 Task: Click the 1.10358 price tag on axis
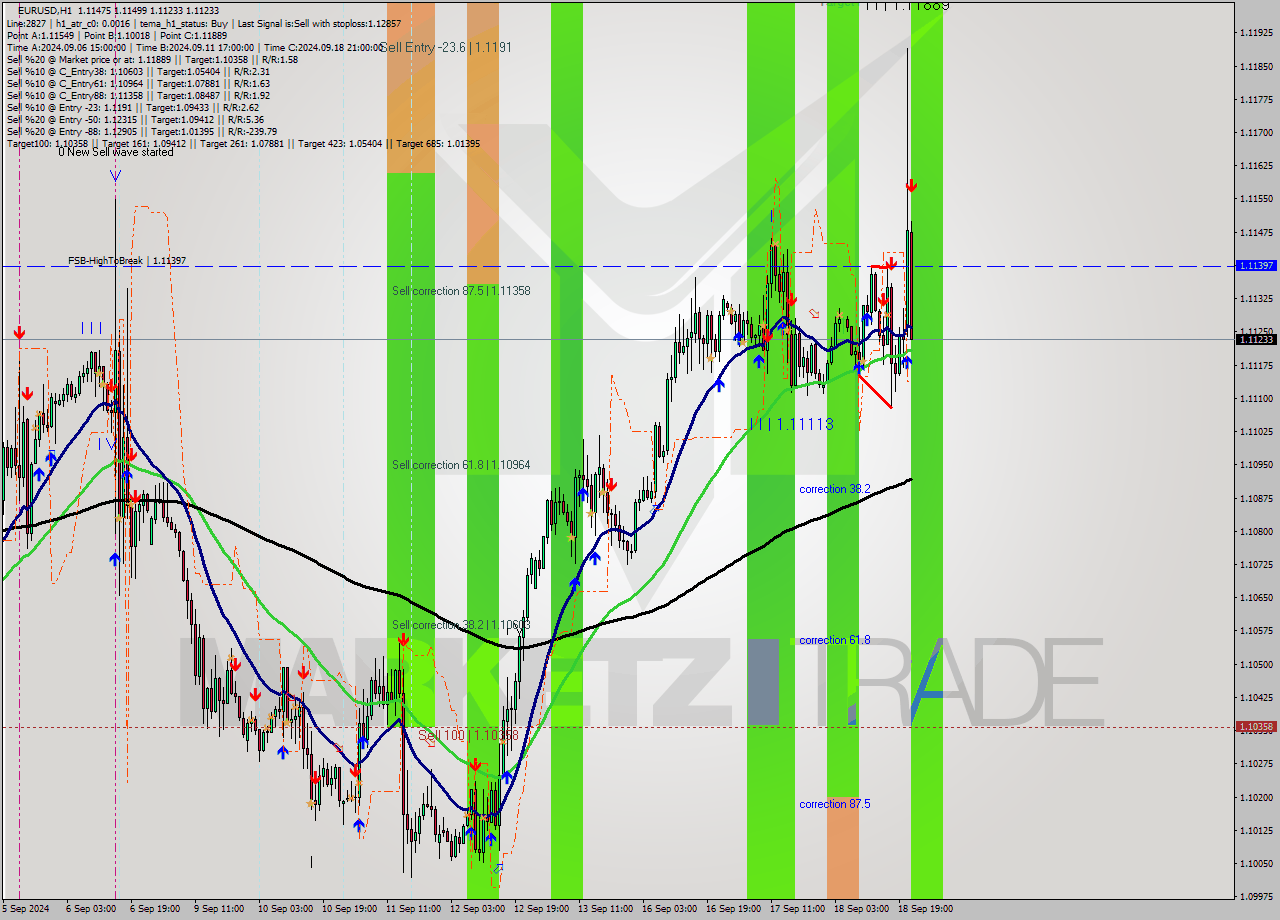(1256, 727)
